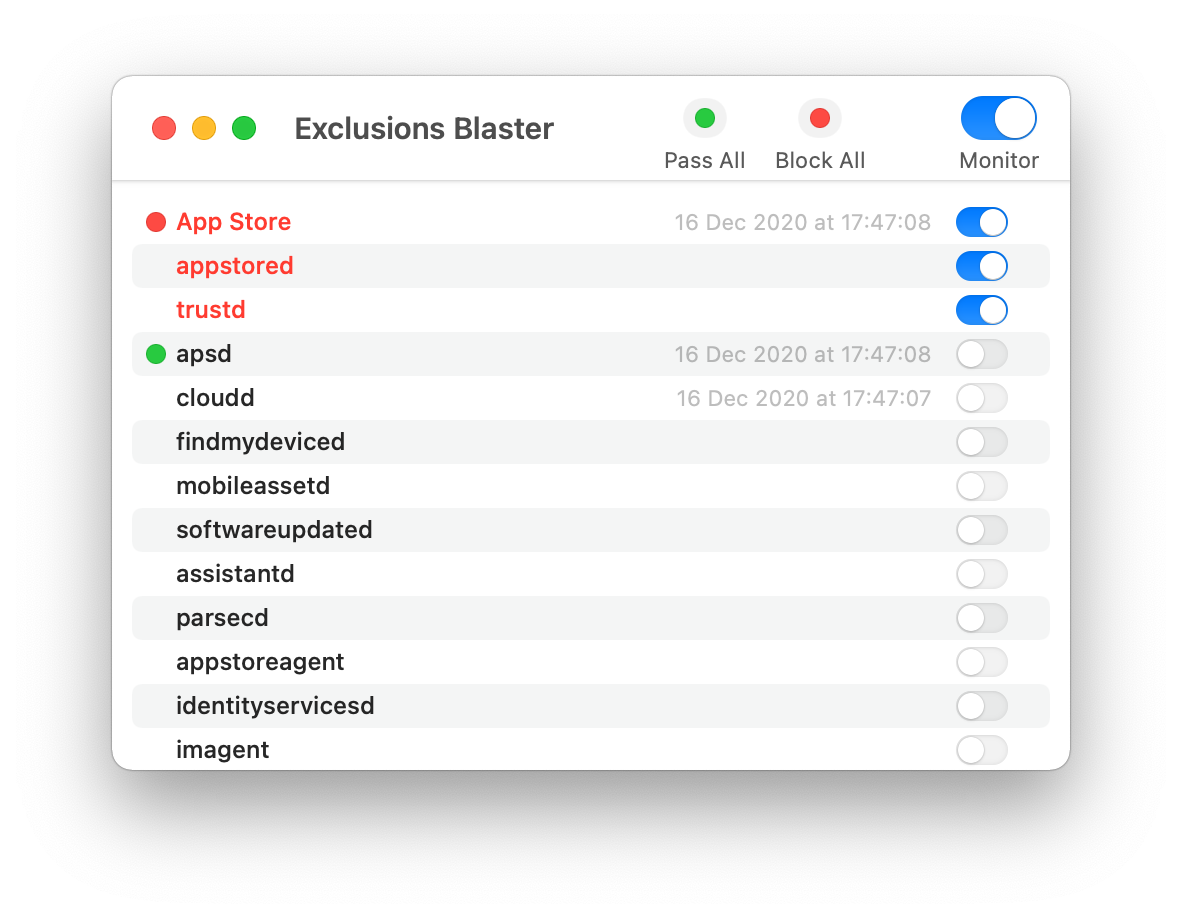
Task: Select the identityservicesd row name
Action: pyautogui.click(x=275, y=706)
